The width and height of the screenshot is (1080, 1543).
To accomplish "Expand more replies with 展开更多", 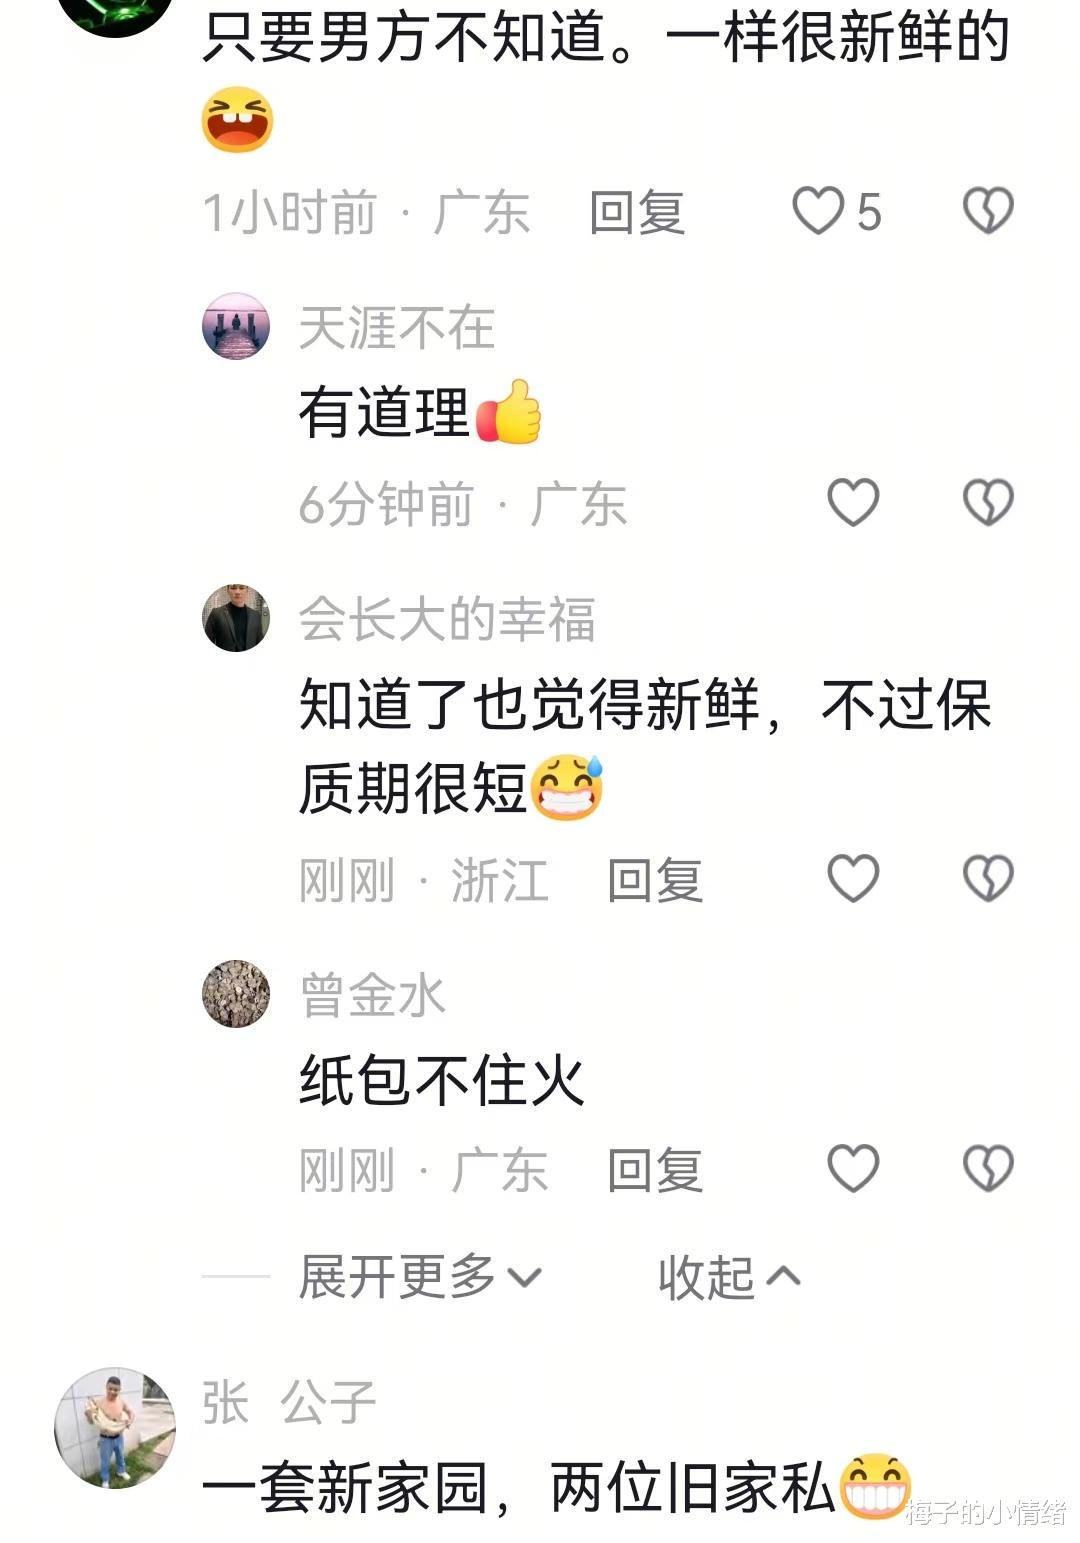I will (420, 1277).
